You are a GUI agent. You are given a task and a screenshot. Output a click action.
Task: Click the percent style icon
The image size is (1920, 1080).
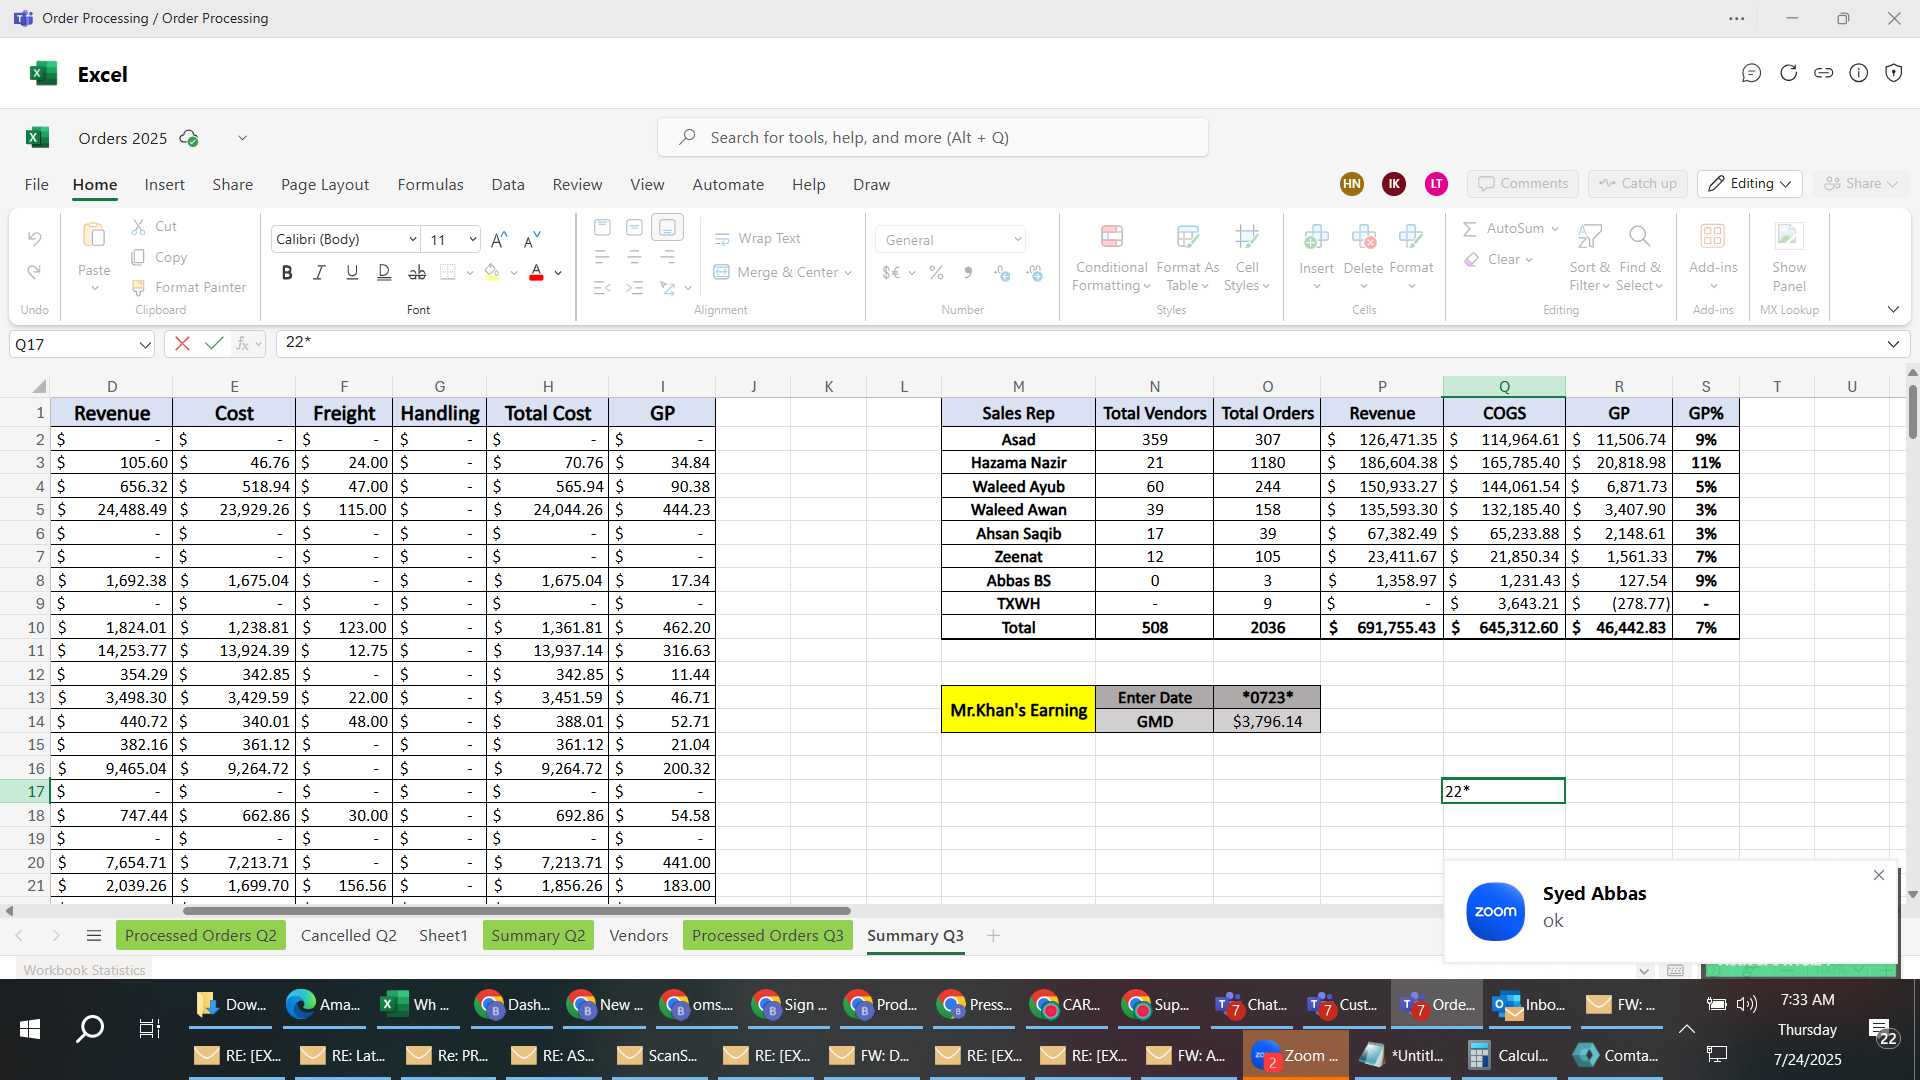[x=936, y=272]
